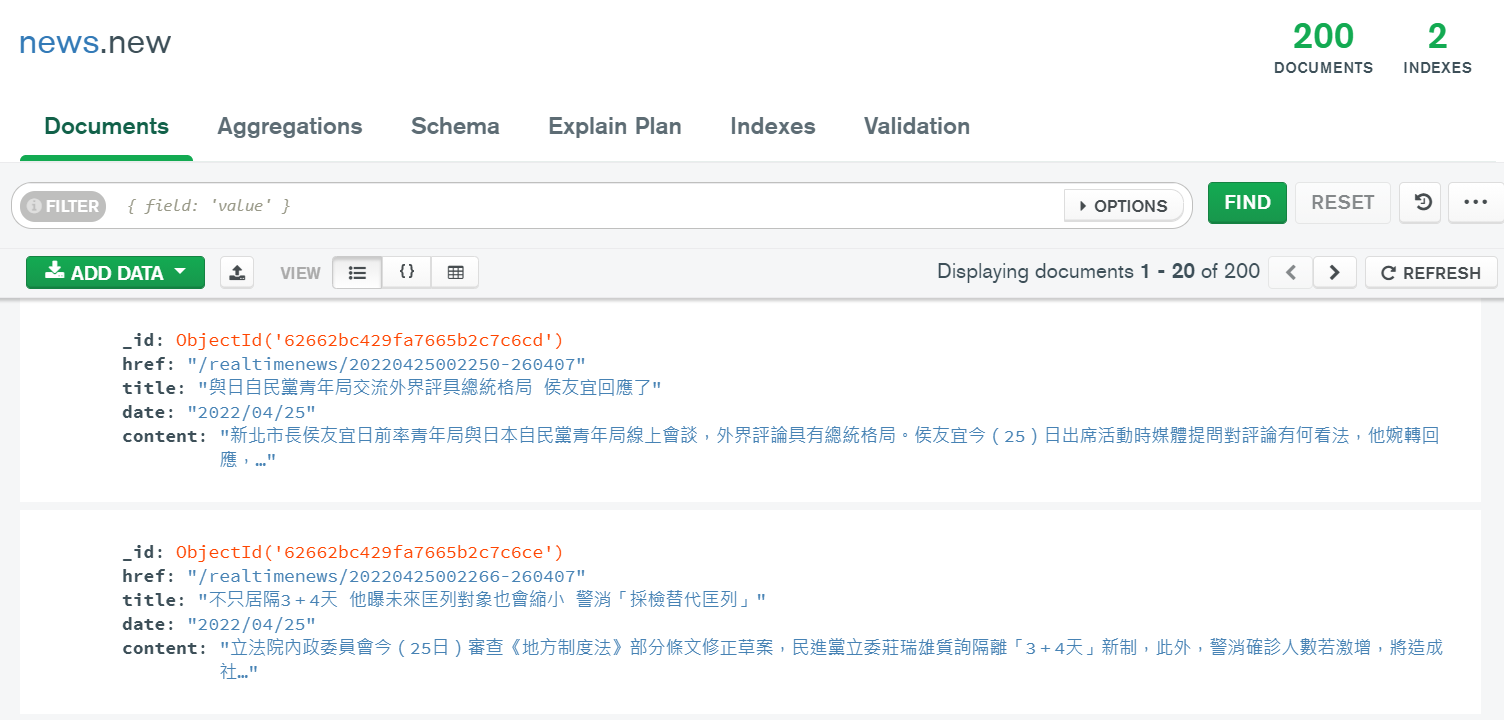Switch to table view of documents
This screenshot has height=720, width=1504.
[x=455, y=271]
